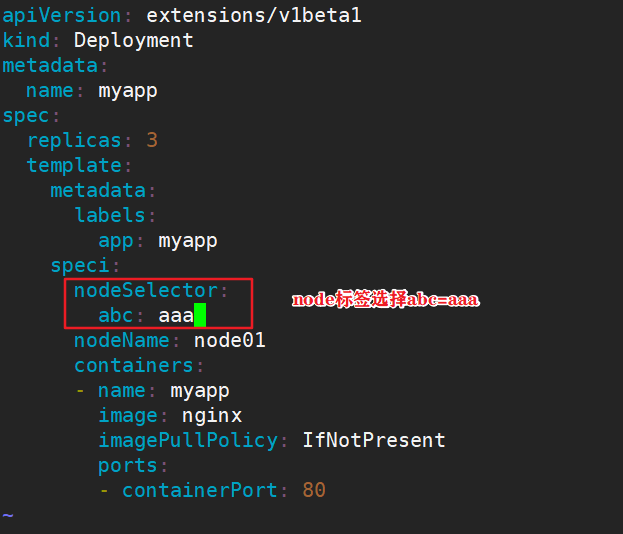Click the replicas number 3

[x=152, y=140]
